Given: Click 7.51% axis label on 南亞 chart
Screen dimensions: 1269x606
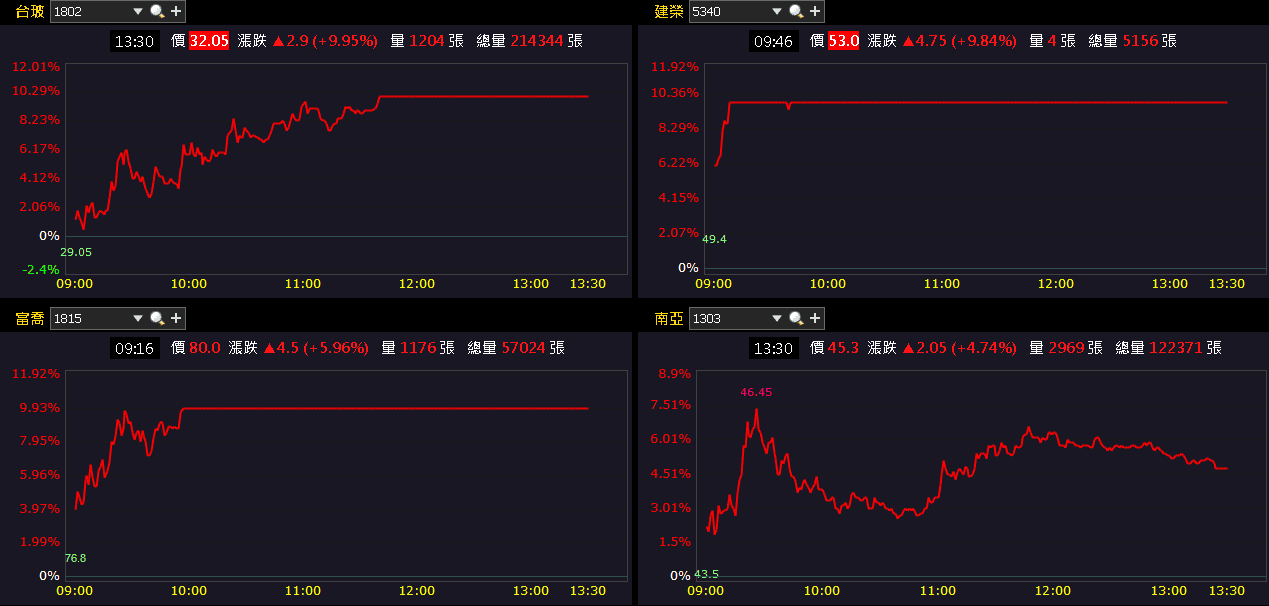Looking at the screenshot, I should point(670,404).
